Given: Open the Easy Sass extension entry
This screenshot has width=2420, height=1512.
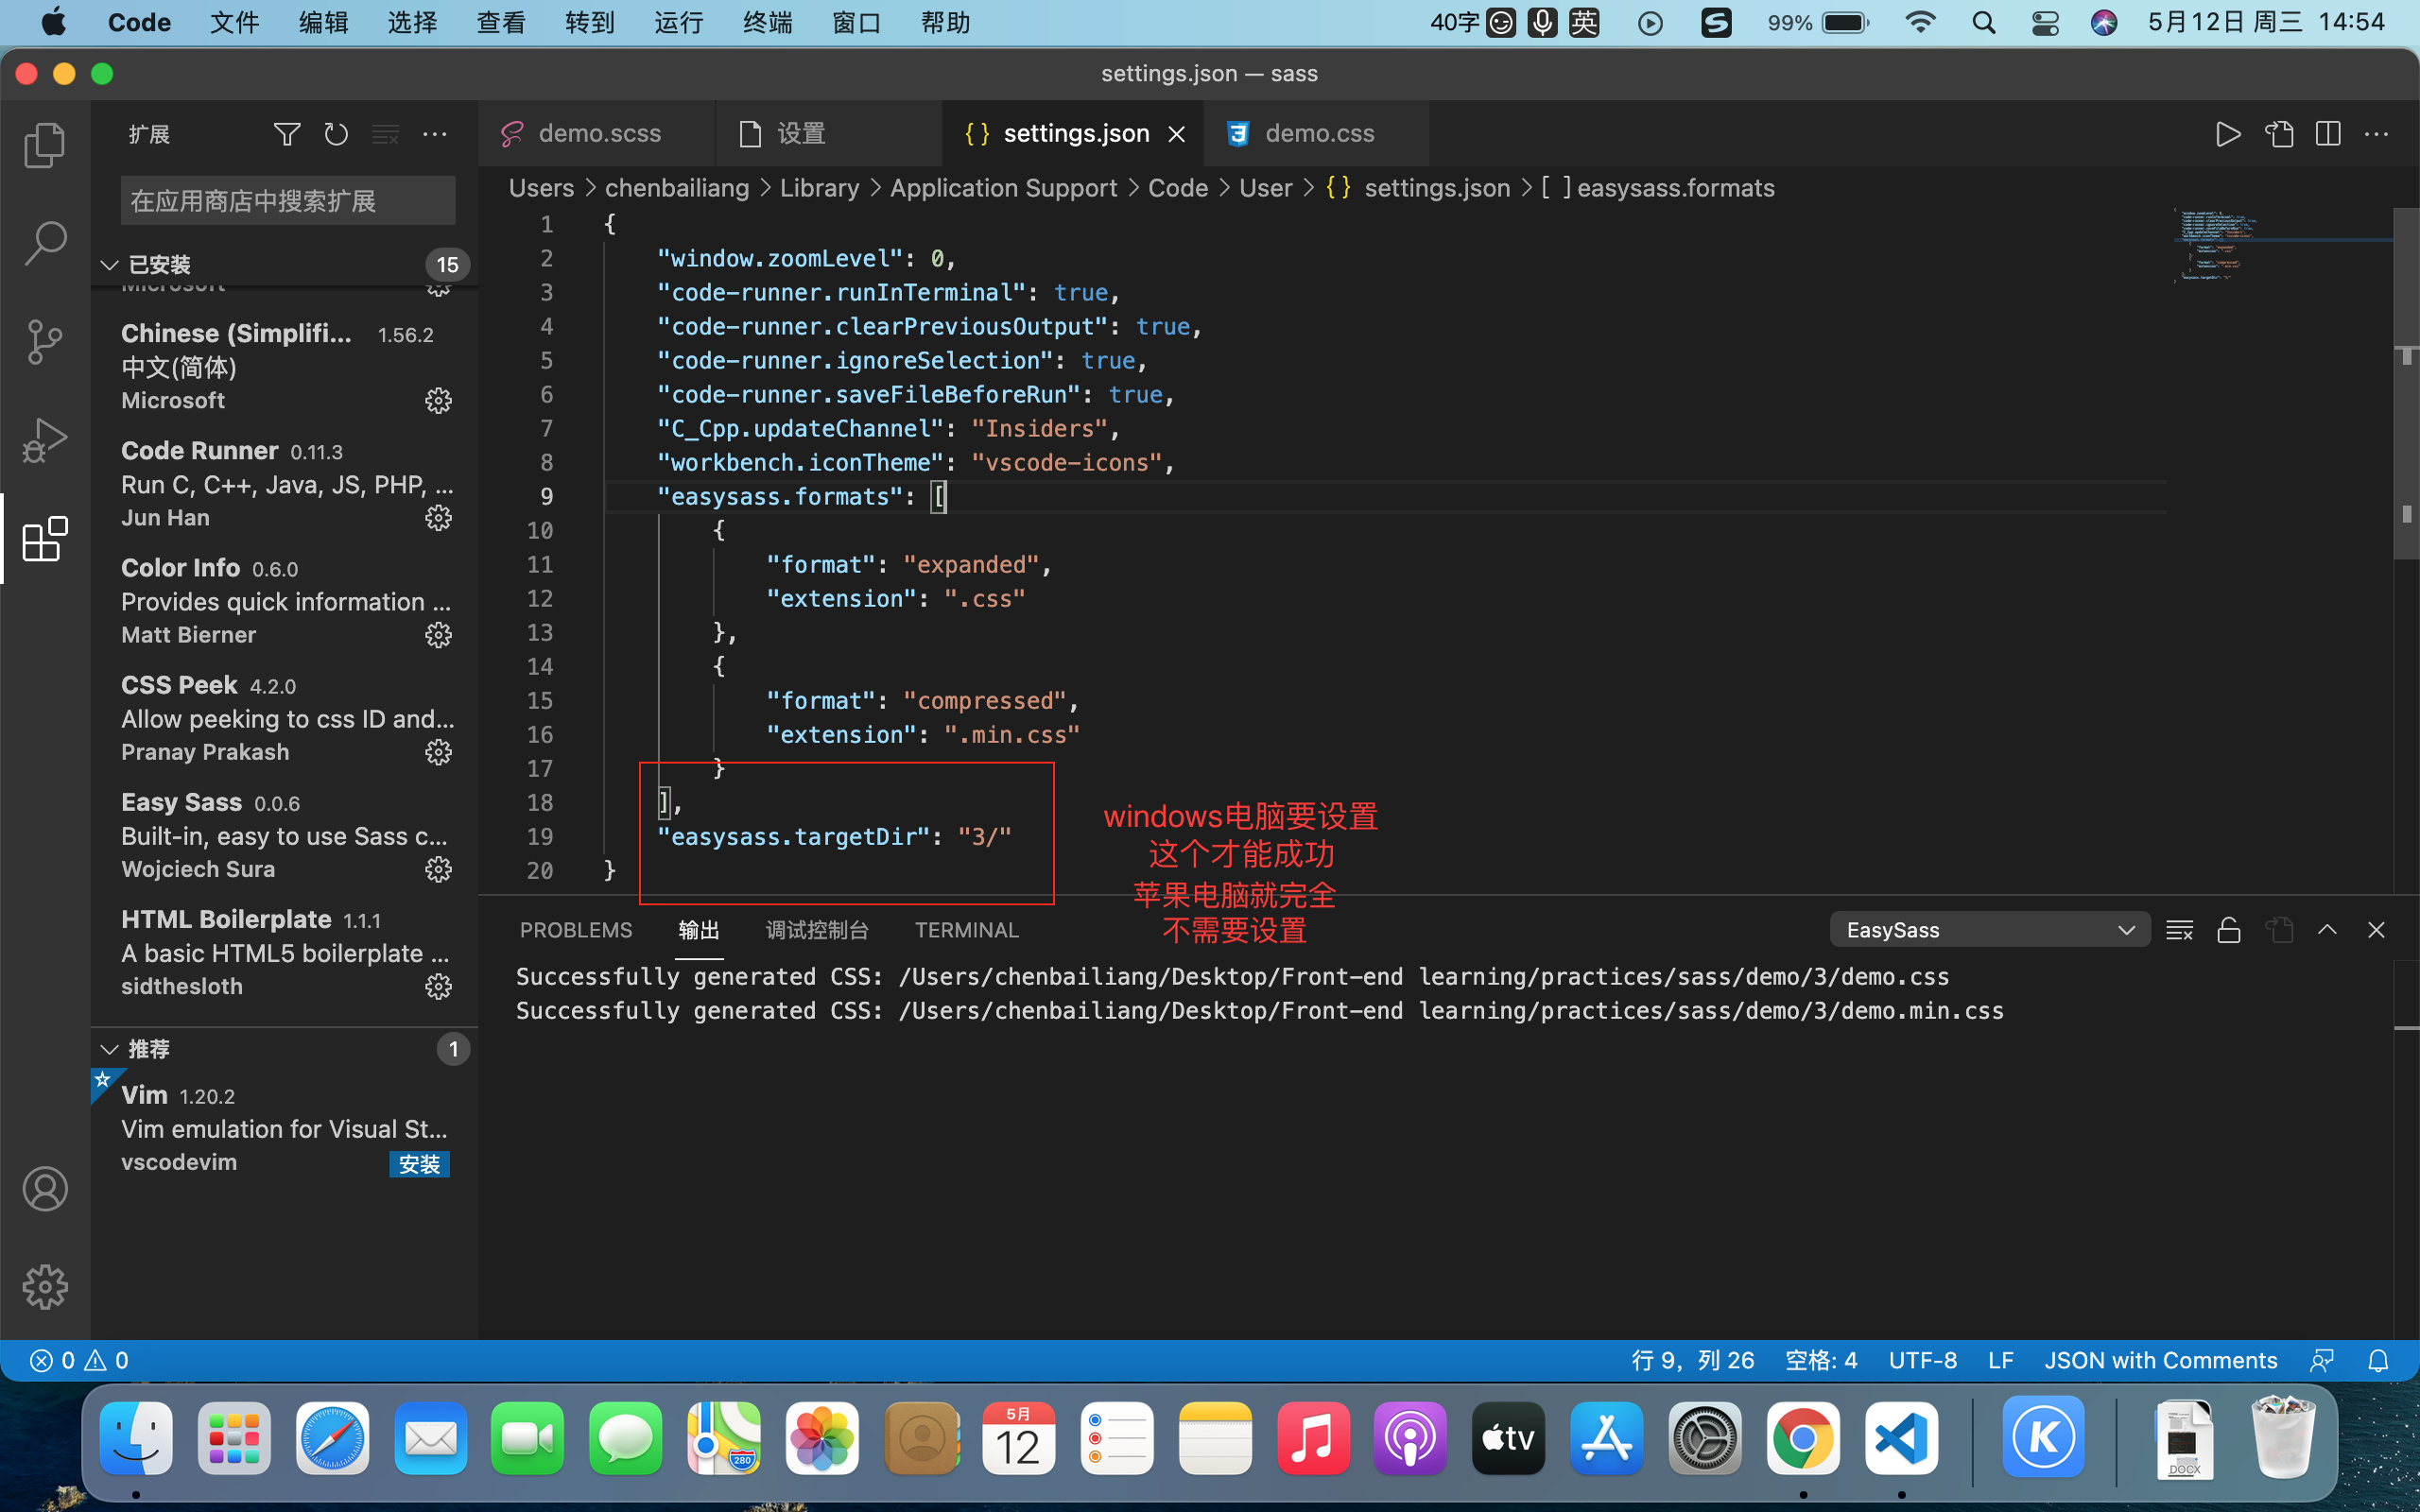Looking at the screenshot, I should click(x=284, y=835).
